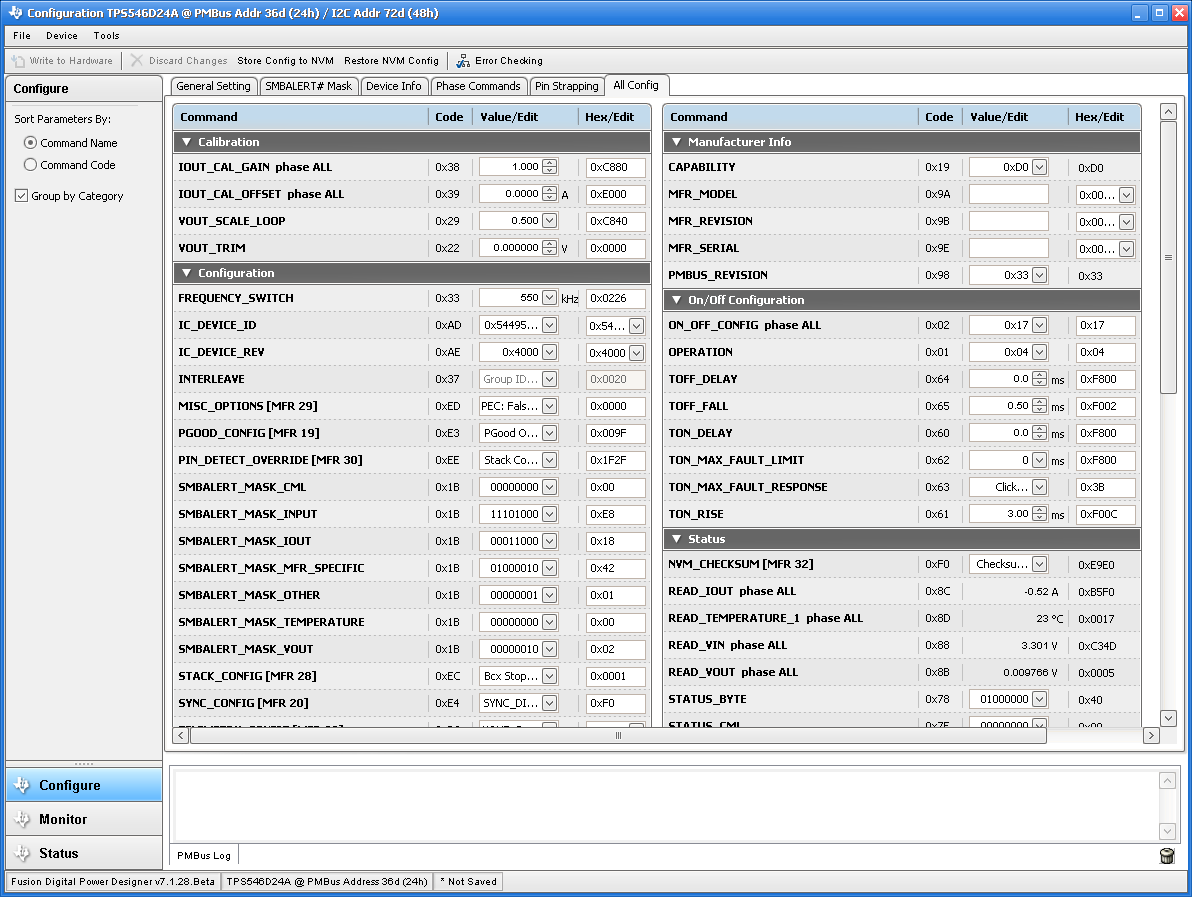1192x897 pixels.
Task: Open the Device menu
Action: (61, 35)
